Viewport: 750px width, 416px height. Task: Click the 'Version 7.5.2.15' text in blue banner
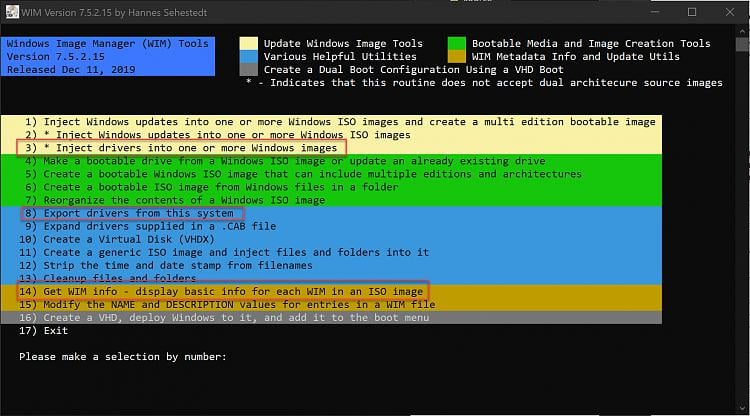(x=55, y=56)
